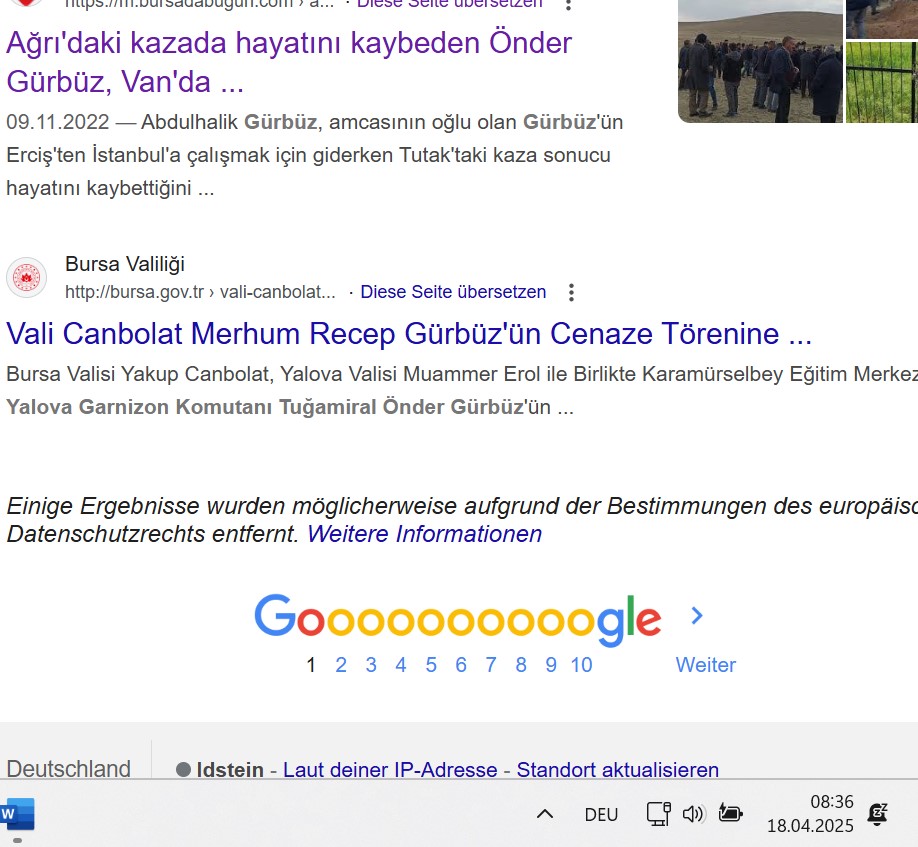Translate the Bursa Valiliği result page
Viewport: 918px width, 847px height.
453,292
